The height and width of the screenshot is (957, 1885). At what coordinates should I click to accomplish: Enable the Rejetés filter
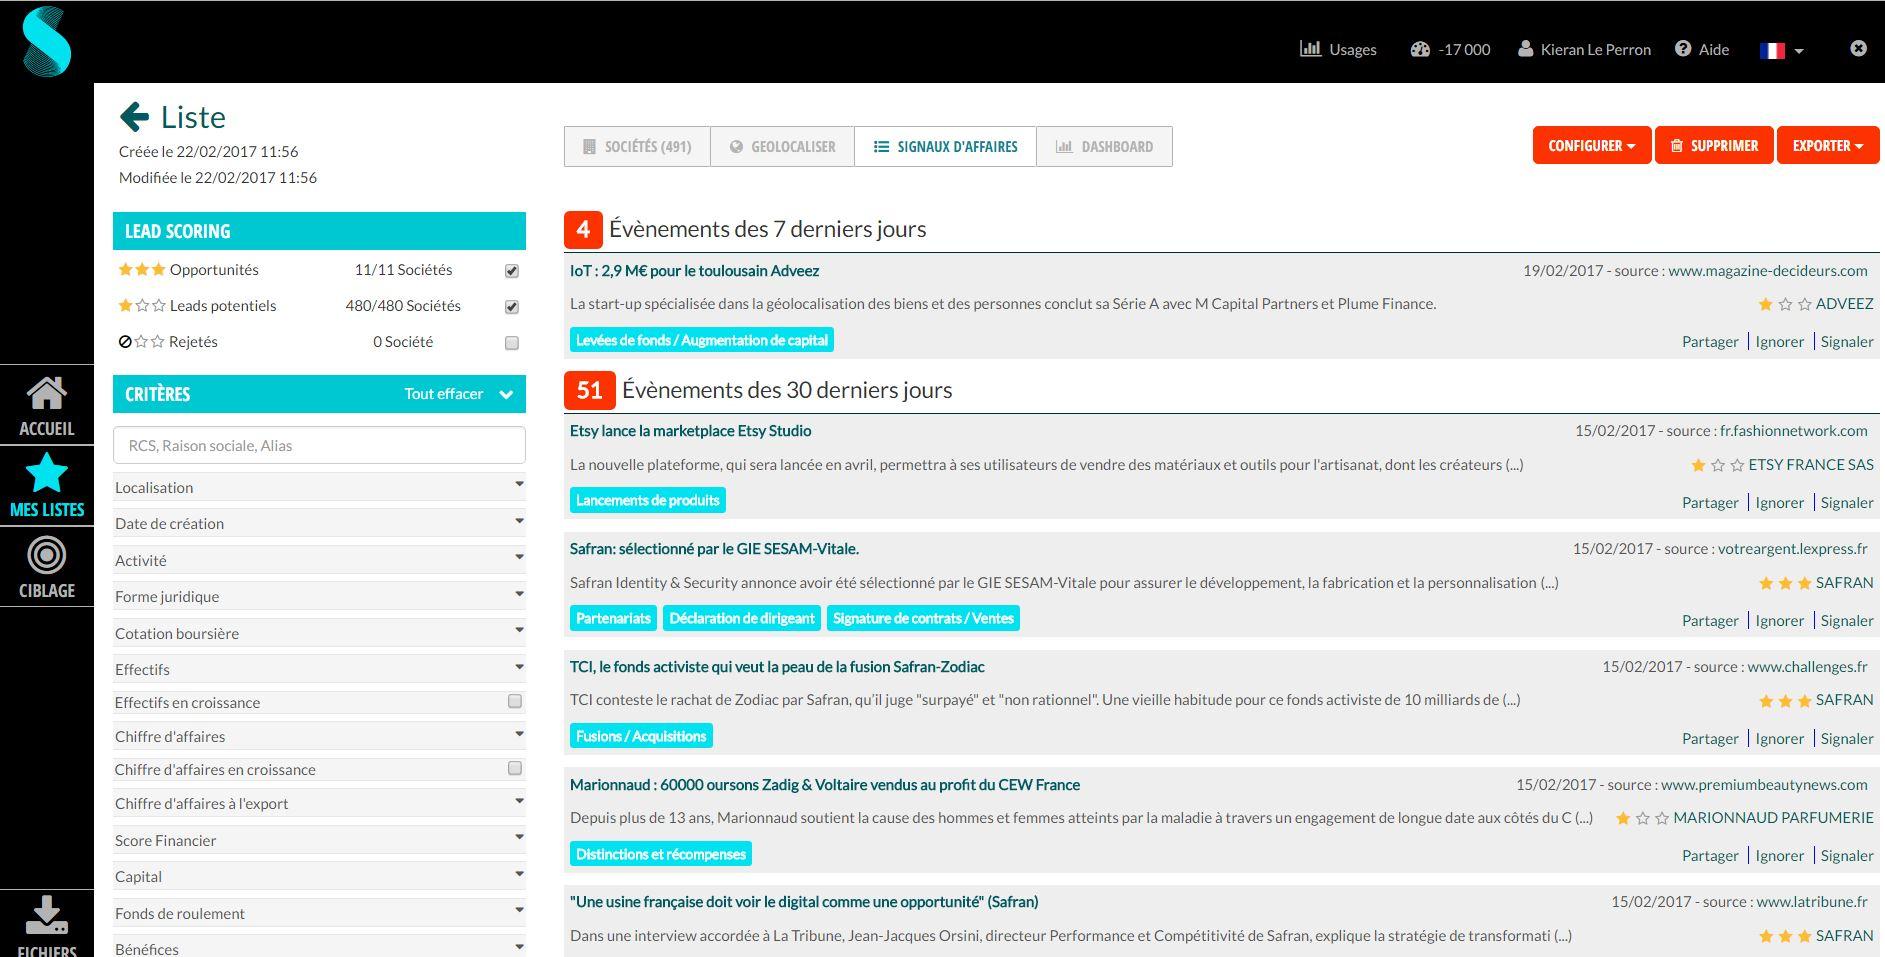pyautogui.click(x=511, y=342)
